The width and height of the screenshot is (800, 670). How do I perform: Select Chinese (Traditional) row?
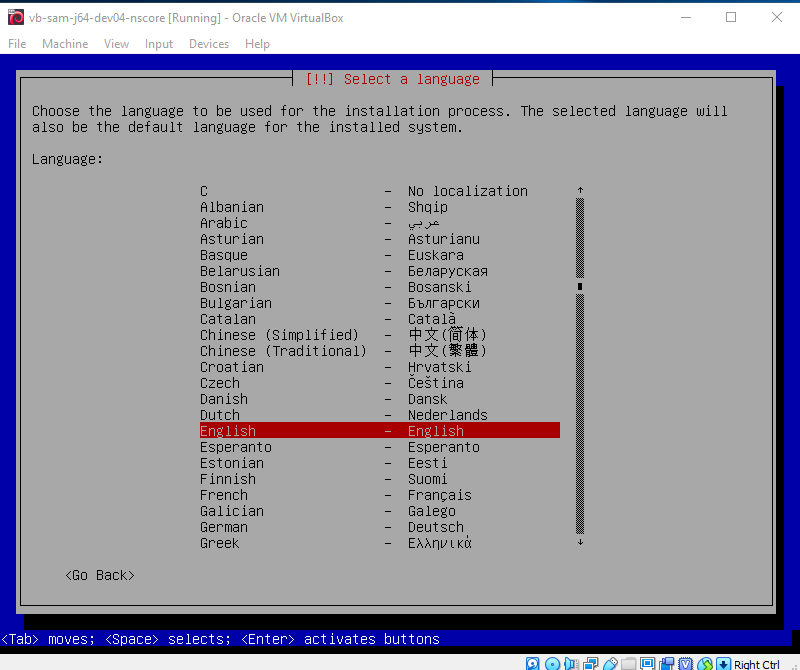tap(380, 351)
